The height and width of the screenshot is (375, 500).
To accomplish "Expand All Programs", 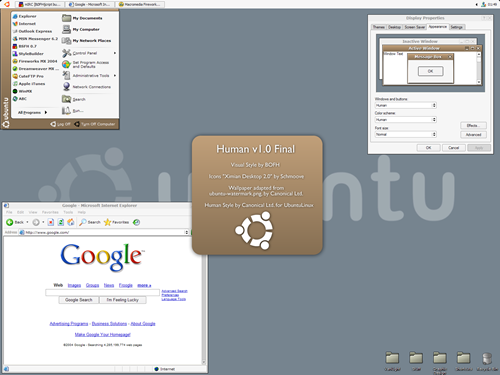I will [32, 112].
